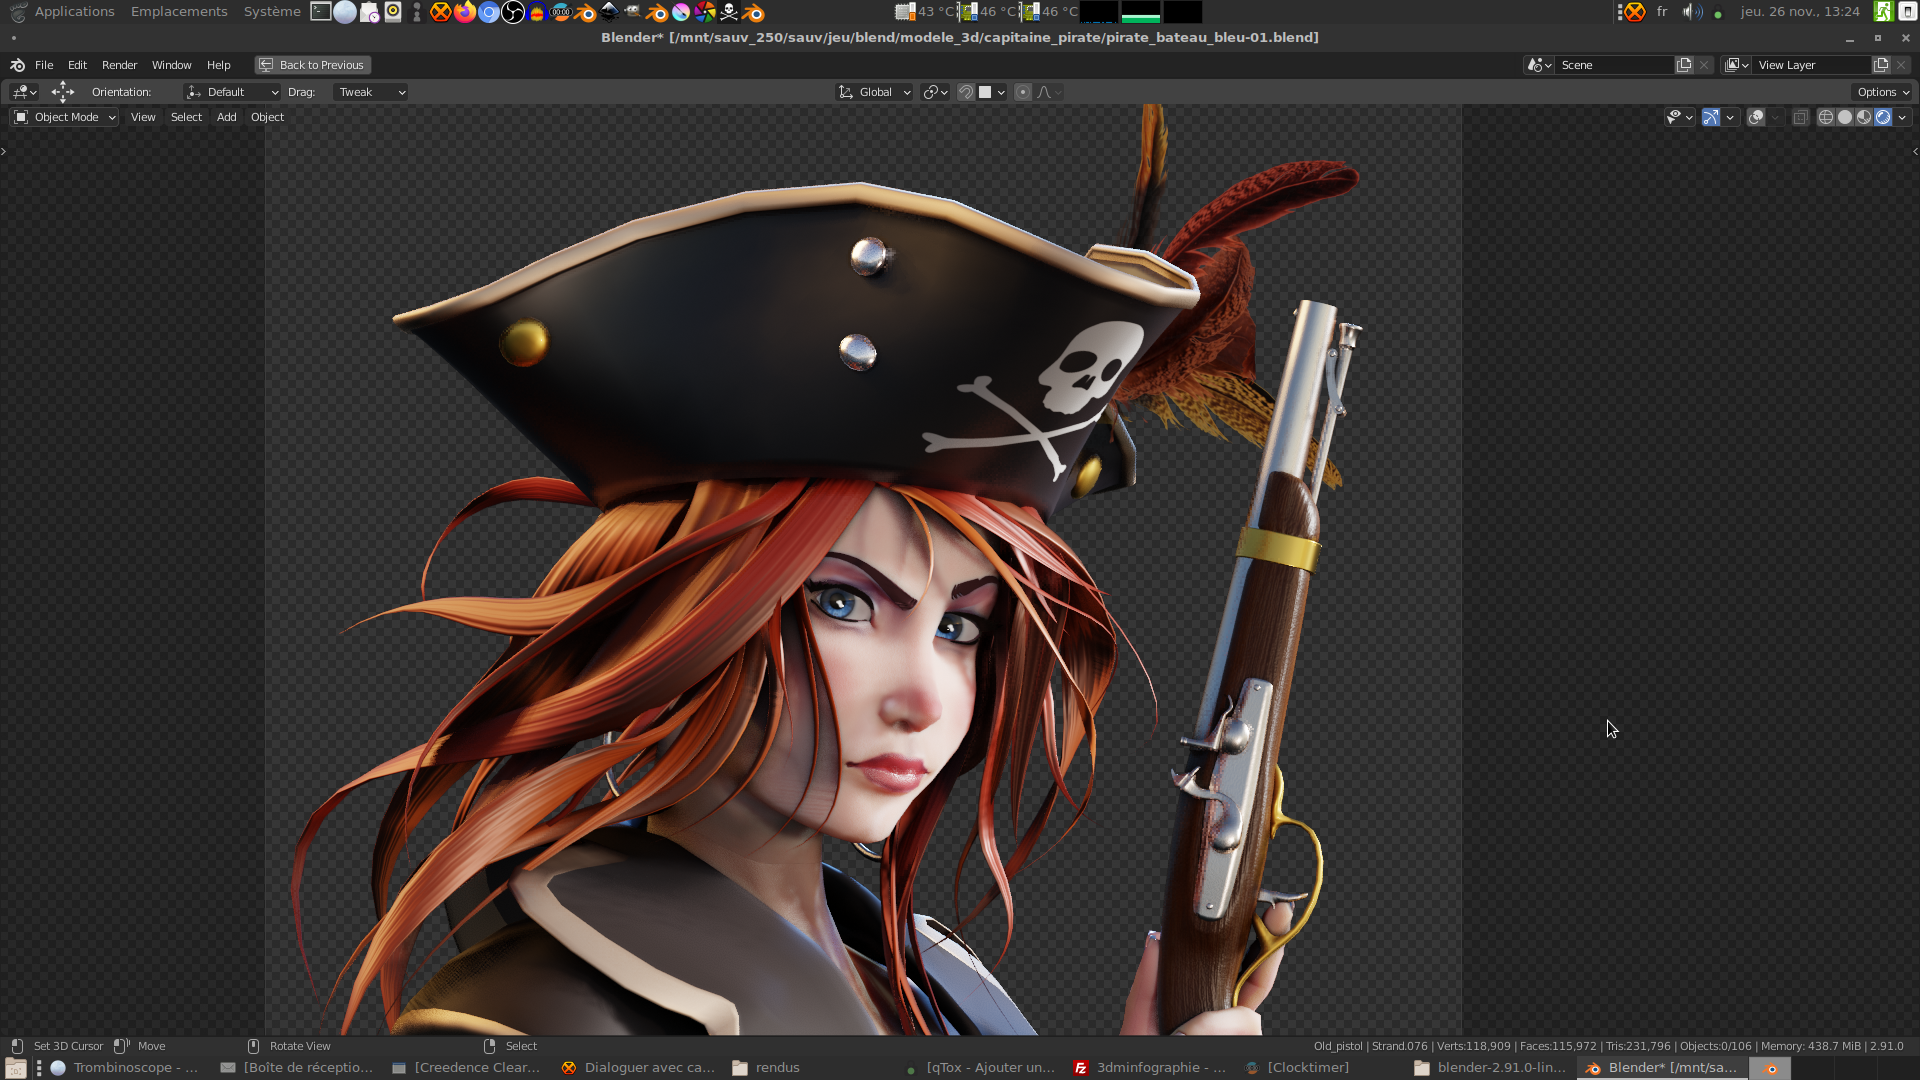Change Orientation from Default
The width and height of the screenshot is (1920, 1080).
232,92
